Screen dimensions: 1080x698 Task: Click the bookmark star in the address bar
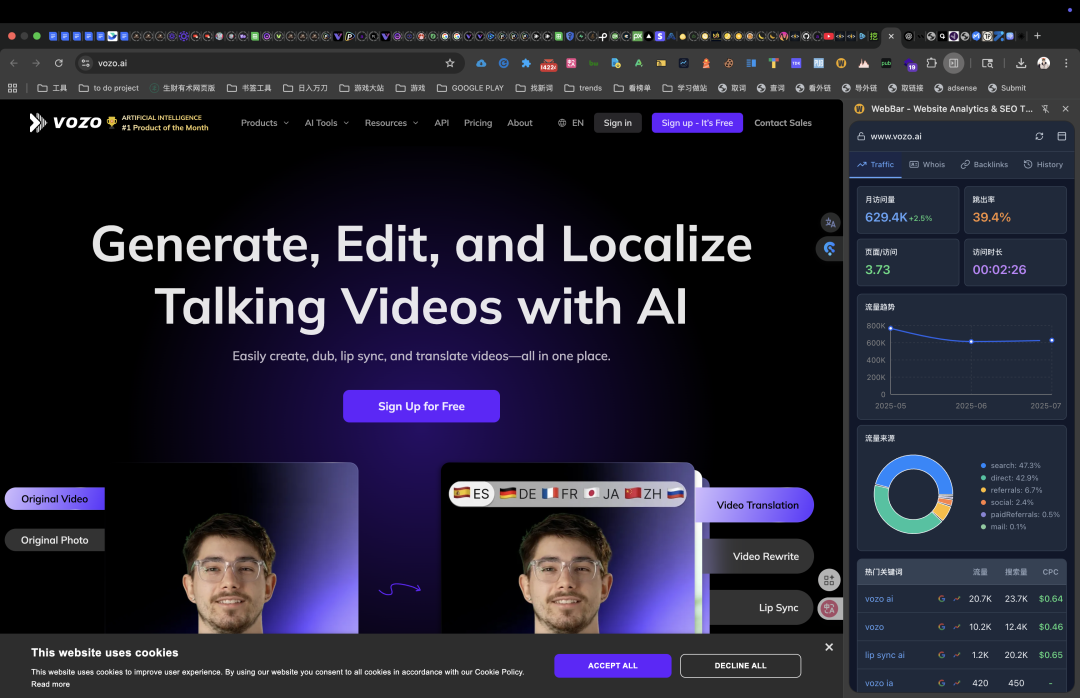(x=450, y=63)
